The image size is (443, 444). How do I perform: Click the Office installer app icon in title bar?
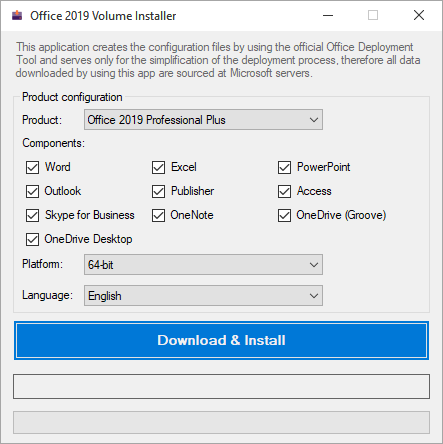point(17,15)
